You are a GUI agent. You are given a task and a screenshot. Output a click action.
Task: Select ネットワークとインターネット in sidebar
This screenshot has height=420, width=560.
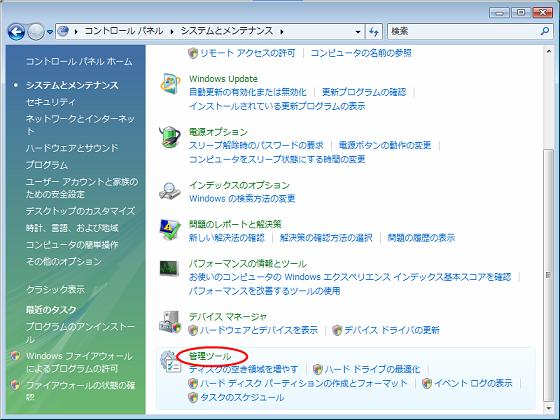pyautogui.click(x=80, y=125)
